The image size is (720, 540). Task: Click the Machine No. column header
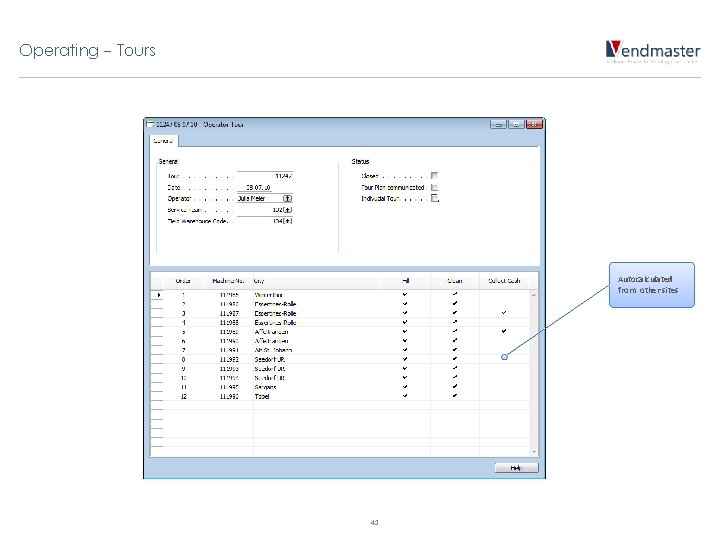coord(228,281)
